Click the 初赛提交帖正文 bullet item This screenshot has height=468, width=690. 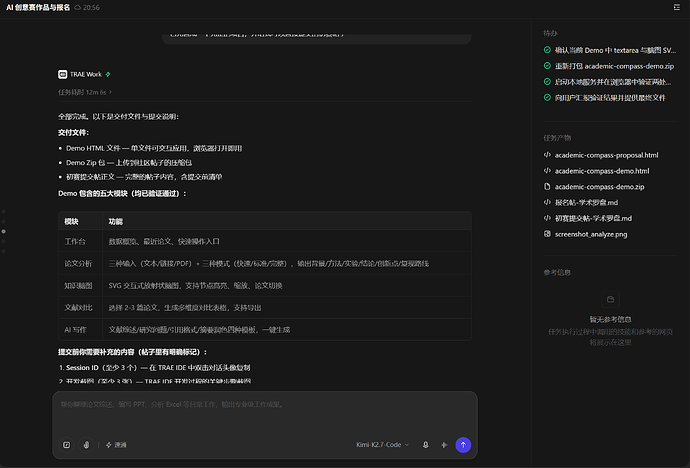pos(144,177)
